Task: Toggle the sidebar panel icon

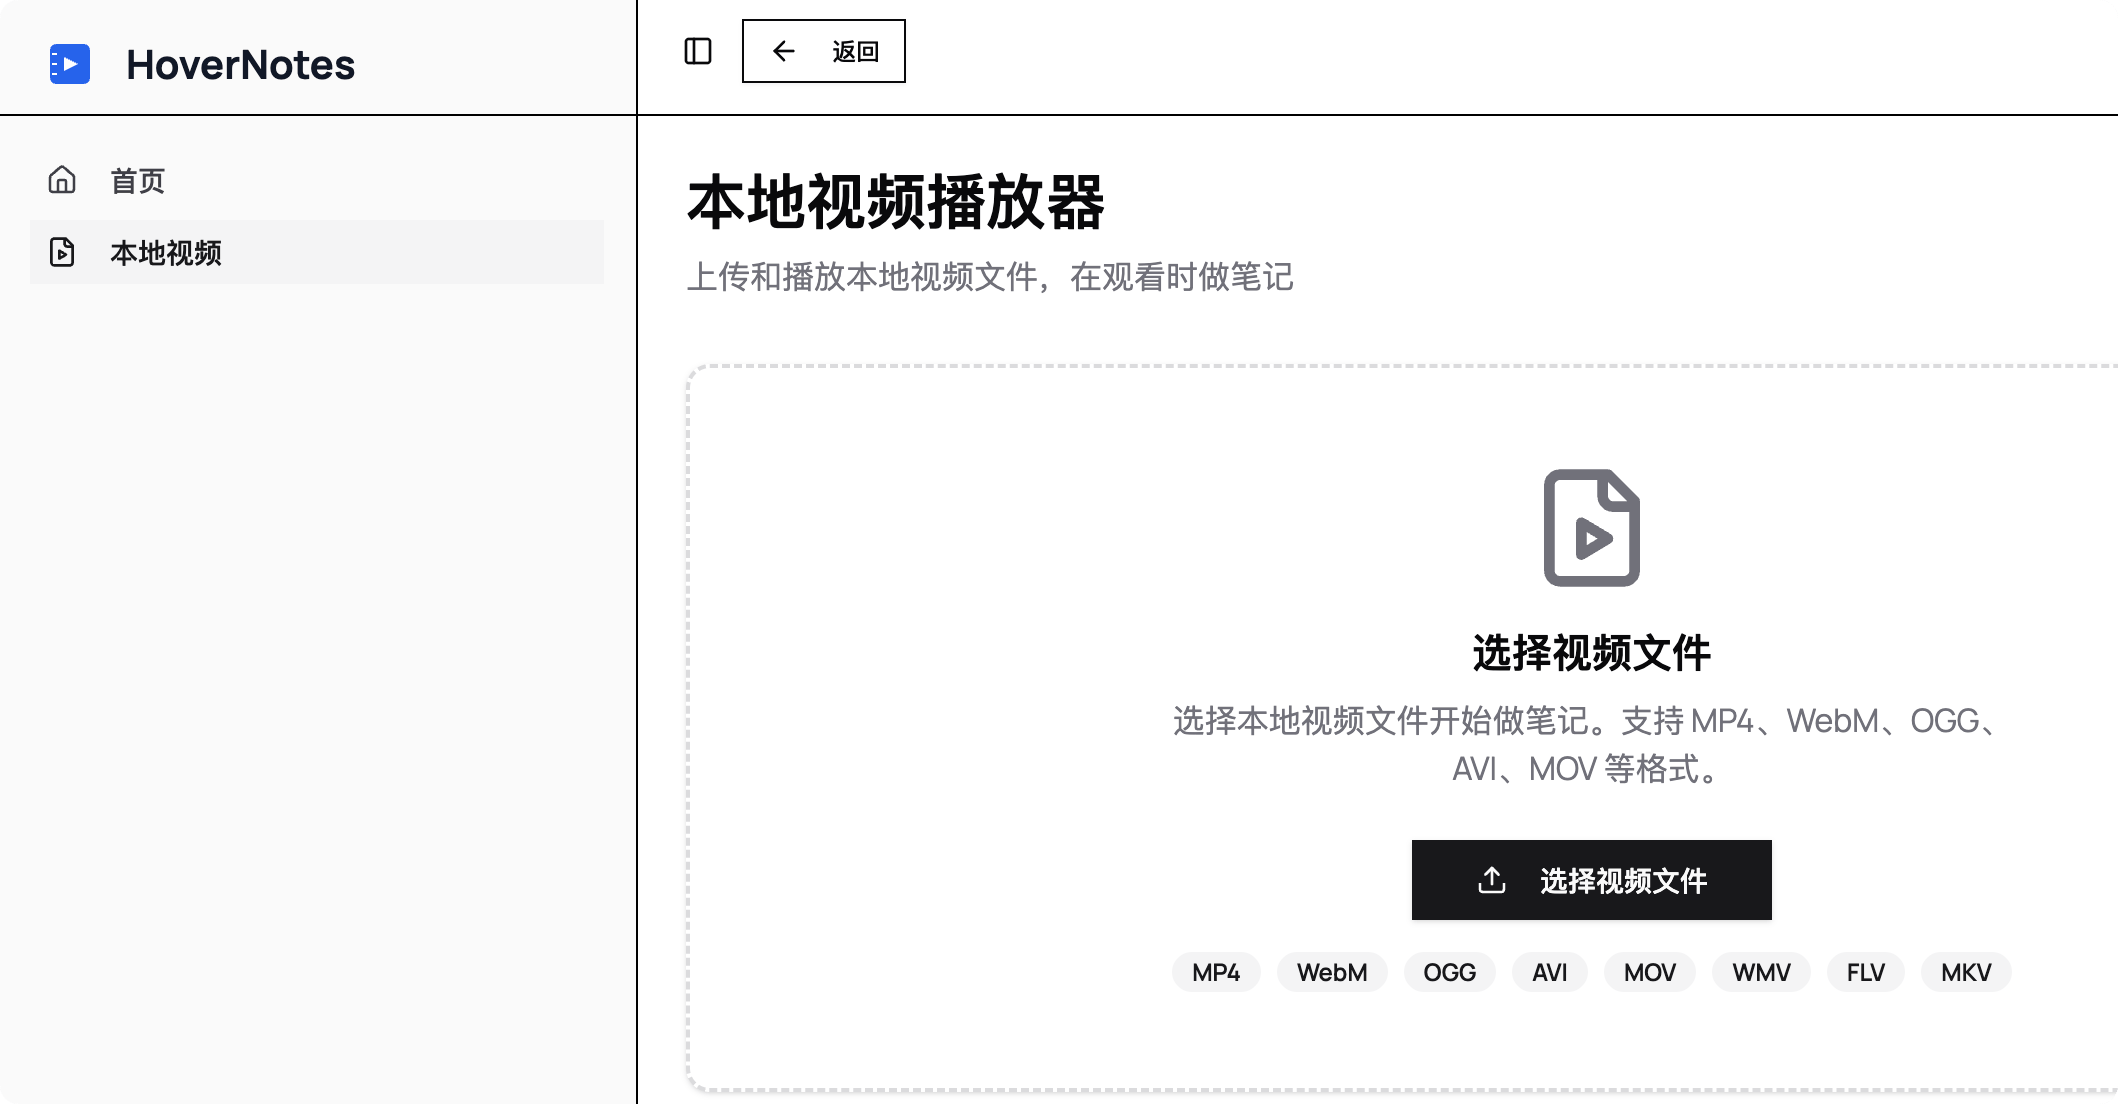Action: [698, 51]
